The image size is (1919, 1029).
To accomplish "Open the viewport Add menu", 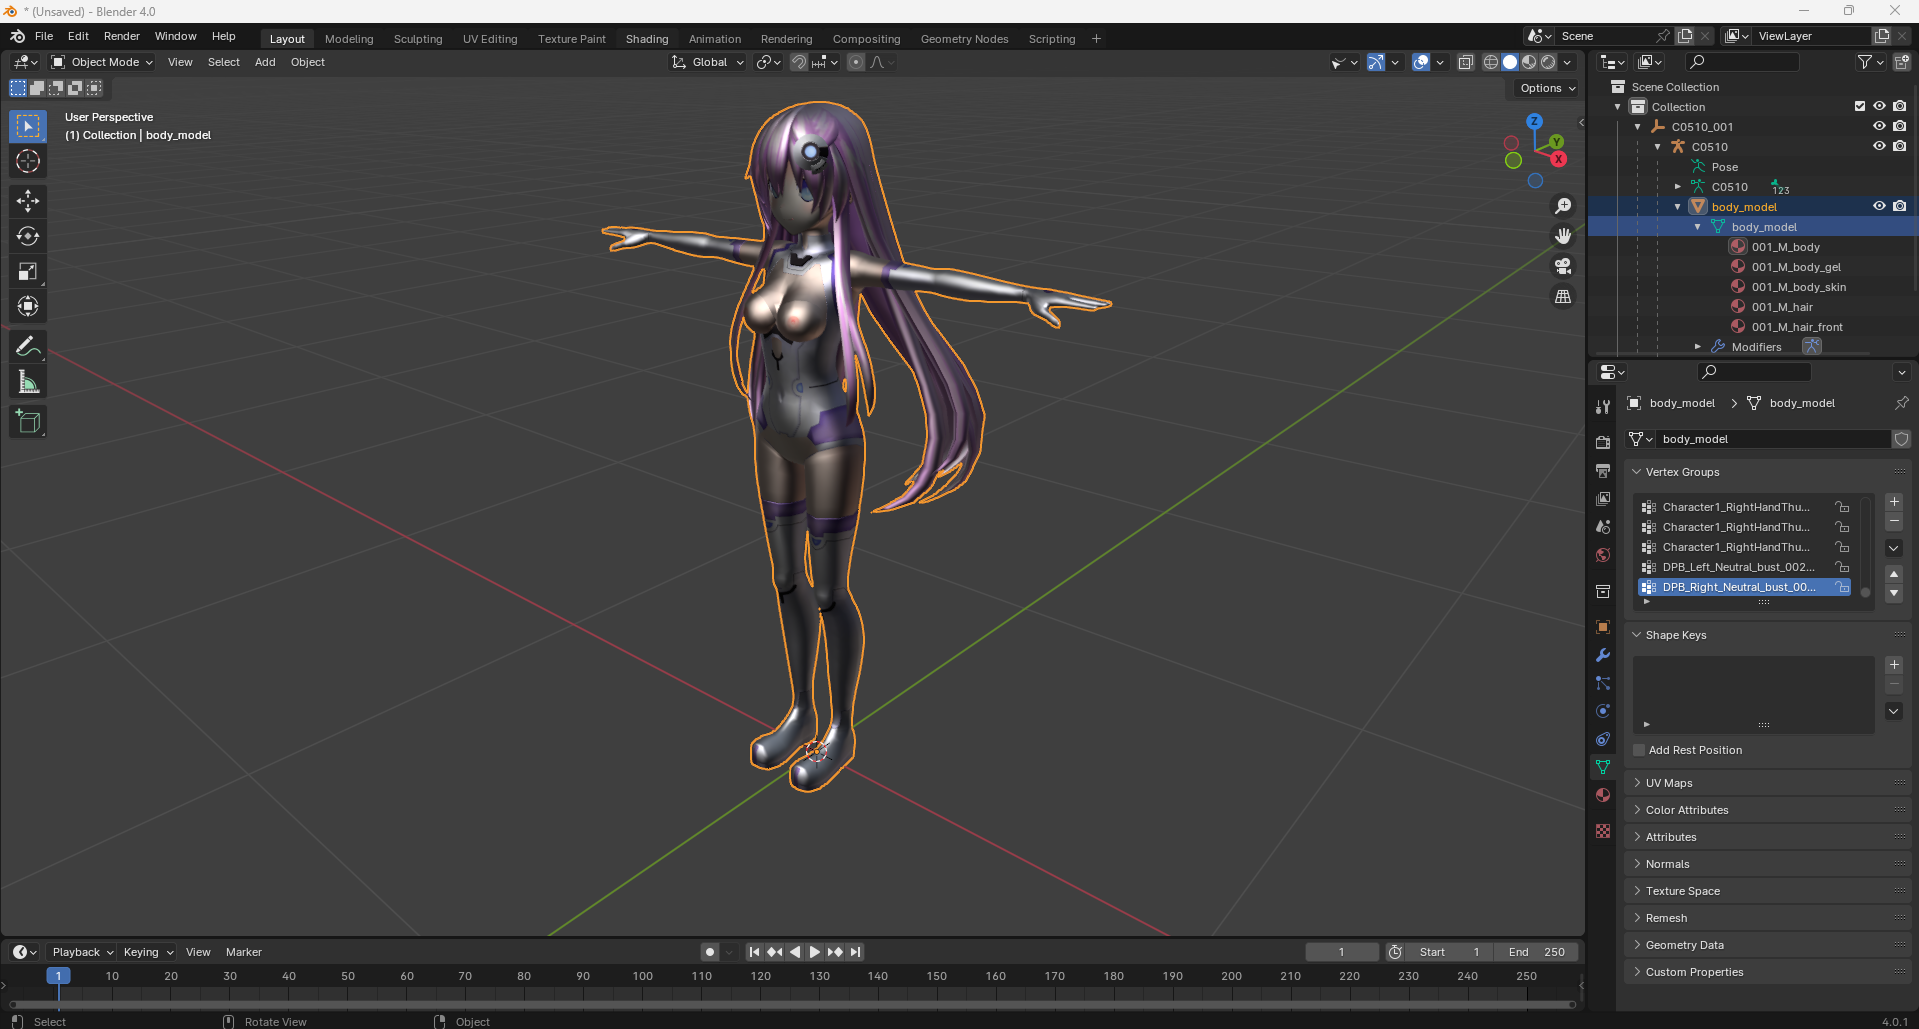I will [x=265, y=62].
